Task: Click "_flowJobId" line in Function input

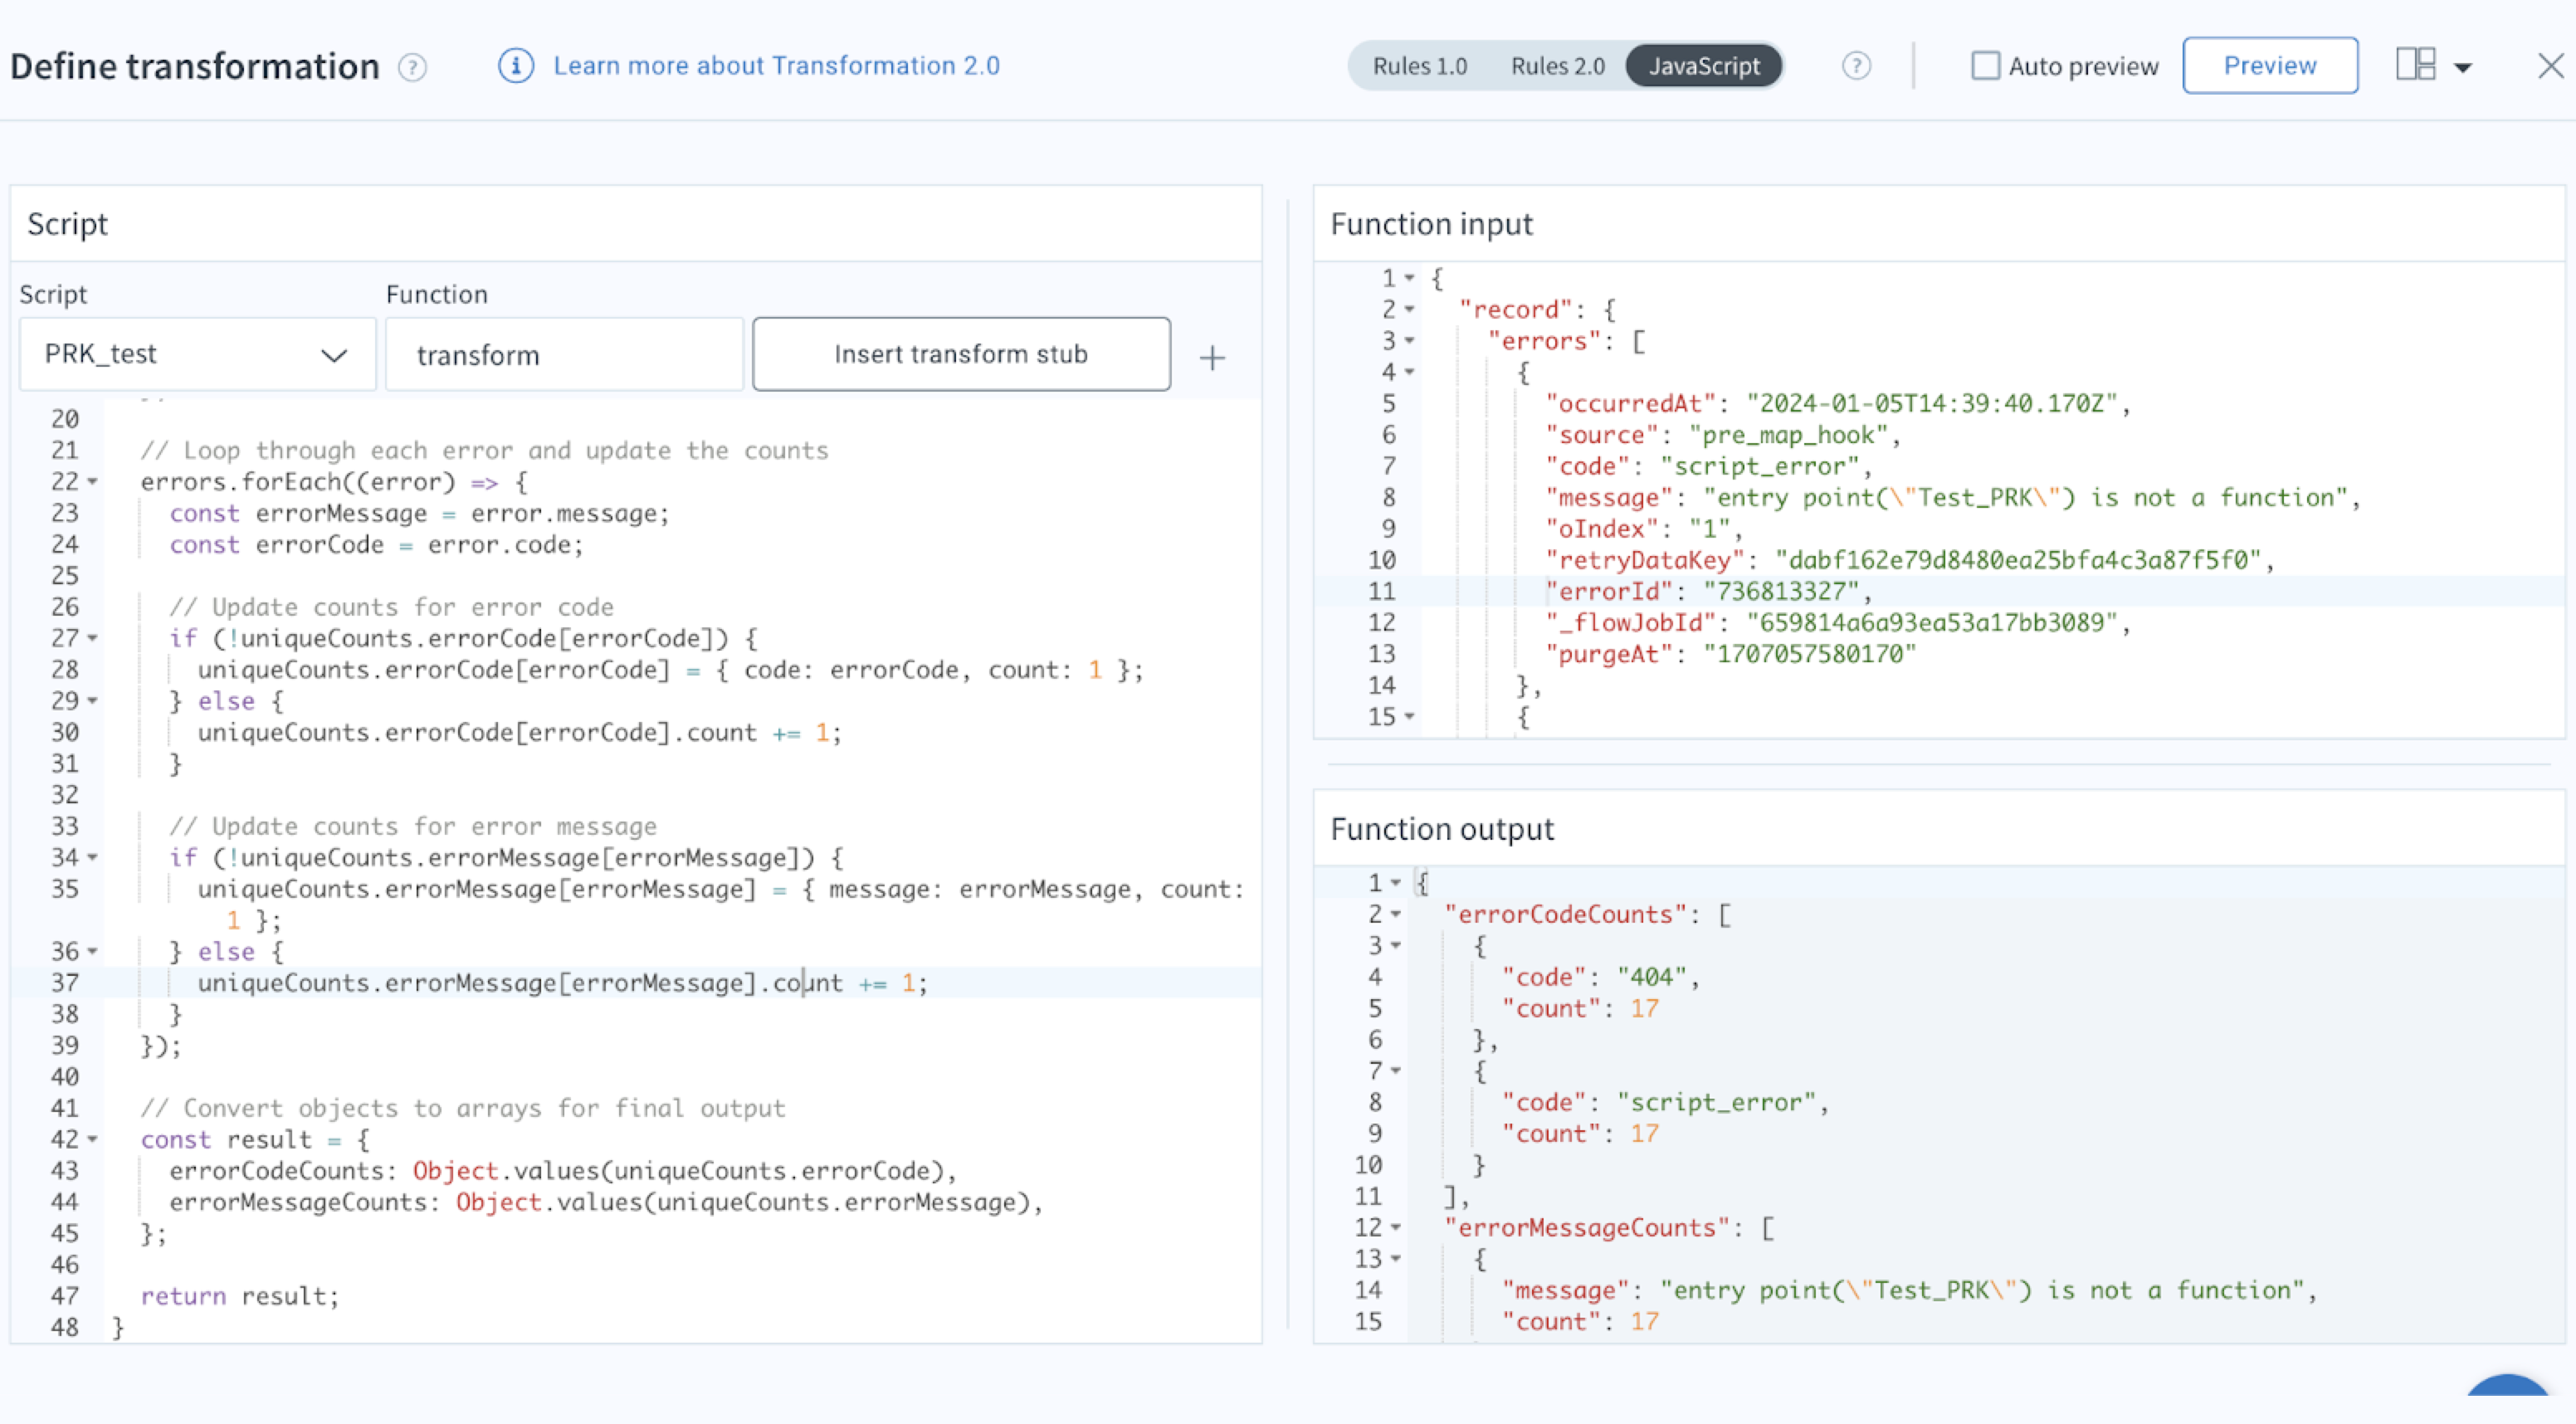Action: (x=1838, y=622)
